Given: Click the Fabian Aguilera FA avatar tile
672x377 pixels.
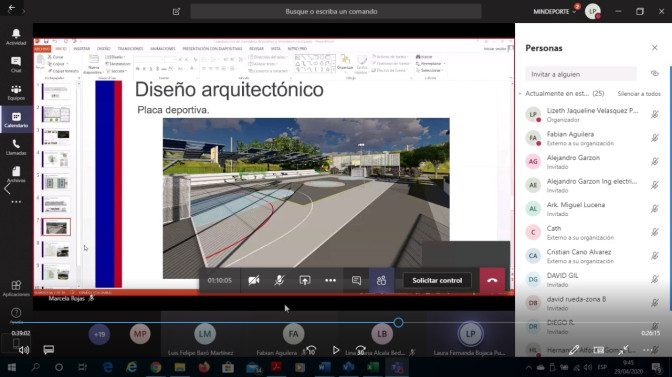Looking at the screenshot, I should [x=294, y=334].
